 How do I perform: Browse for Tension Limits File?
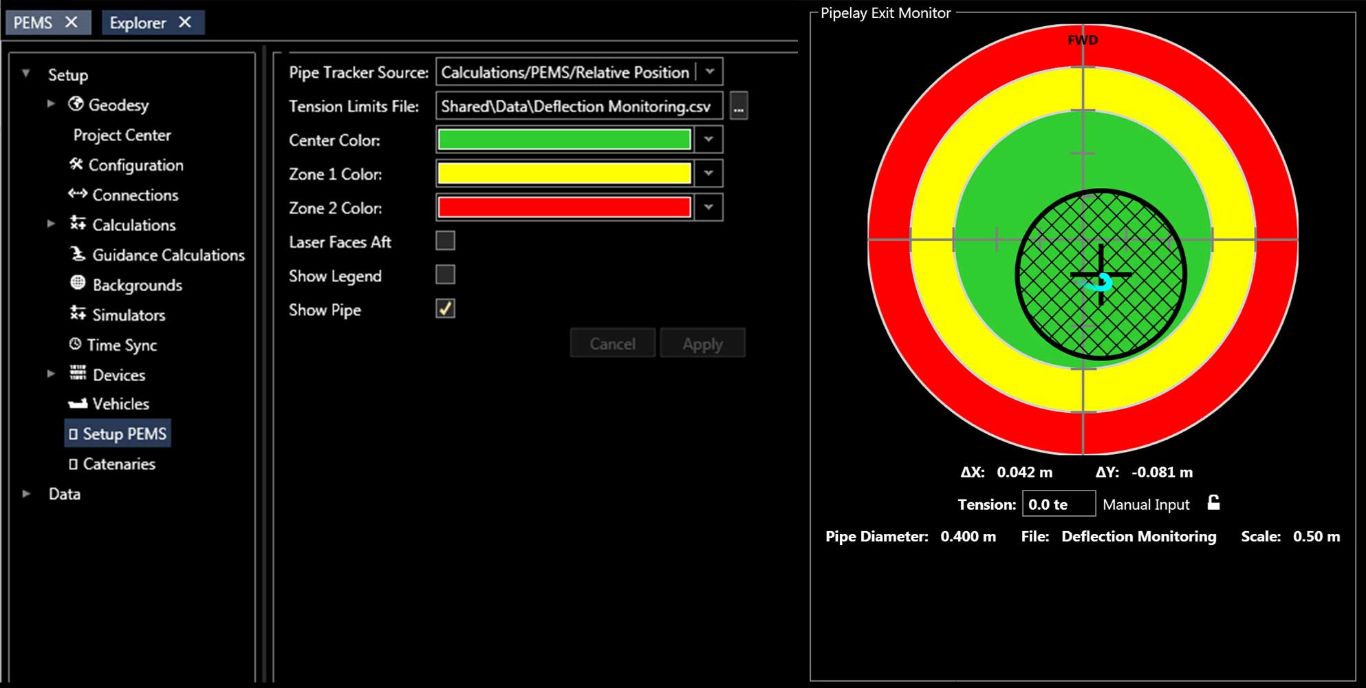click(x=739, y=106)
